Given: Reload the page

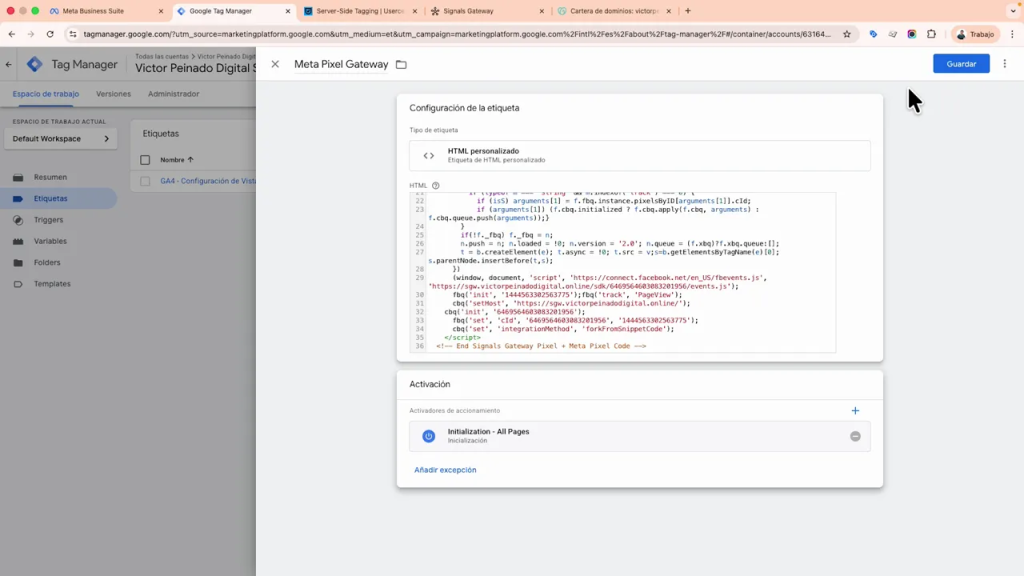Looking at the screenshot, I should [x=50, y=34].
